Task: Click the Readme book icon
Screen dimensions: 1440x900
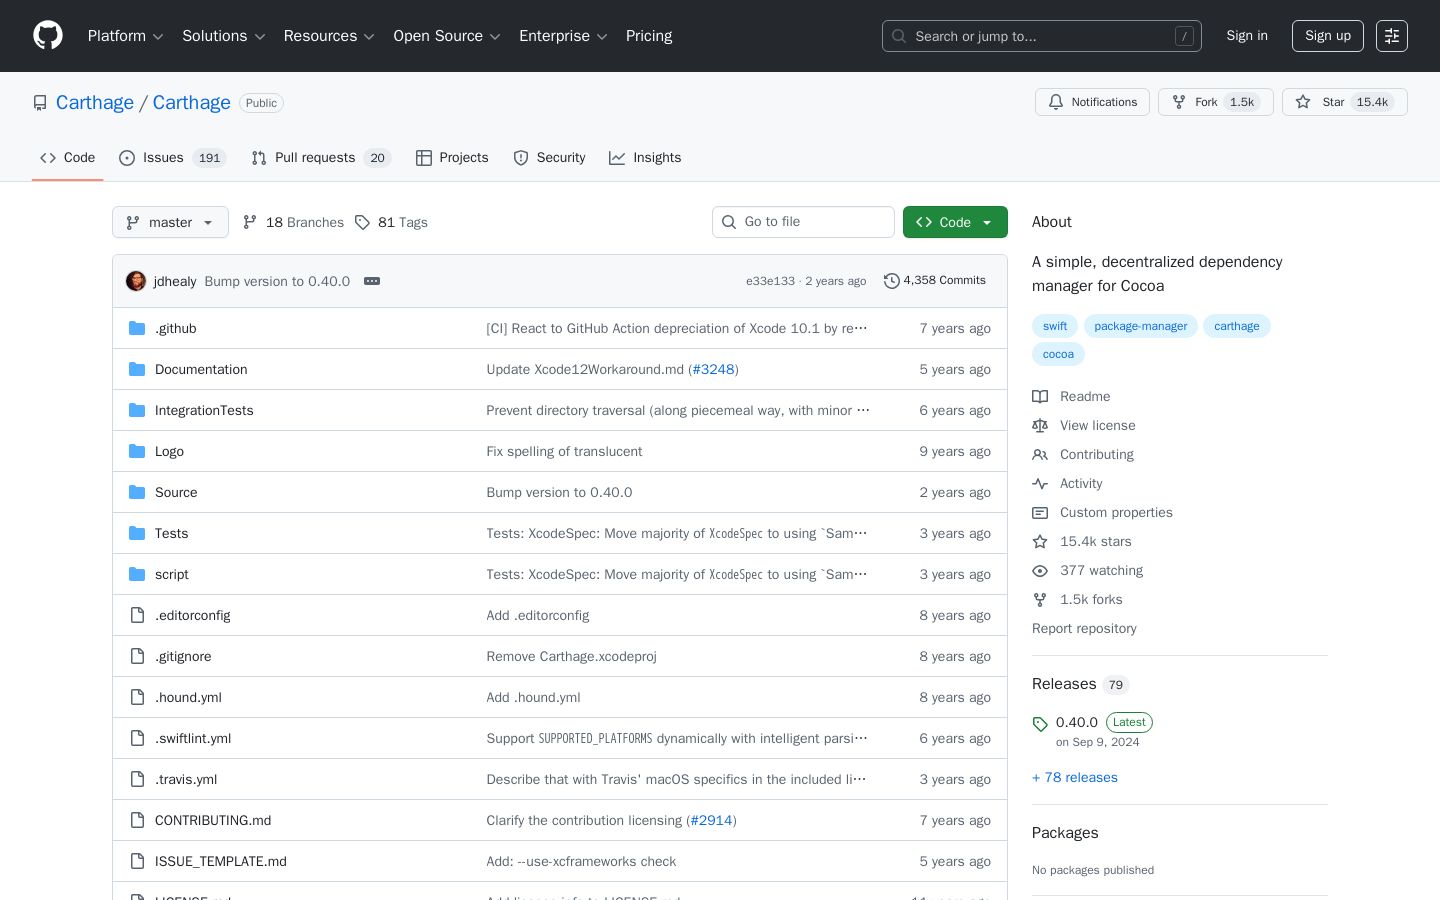Action: click(x=1040, y=396)
